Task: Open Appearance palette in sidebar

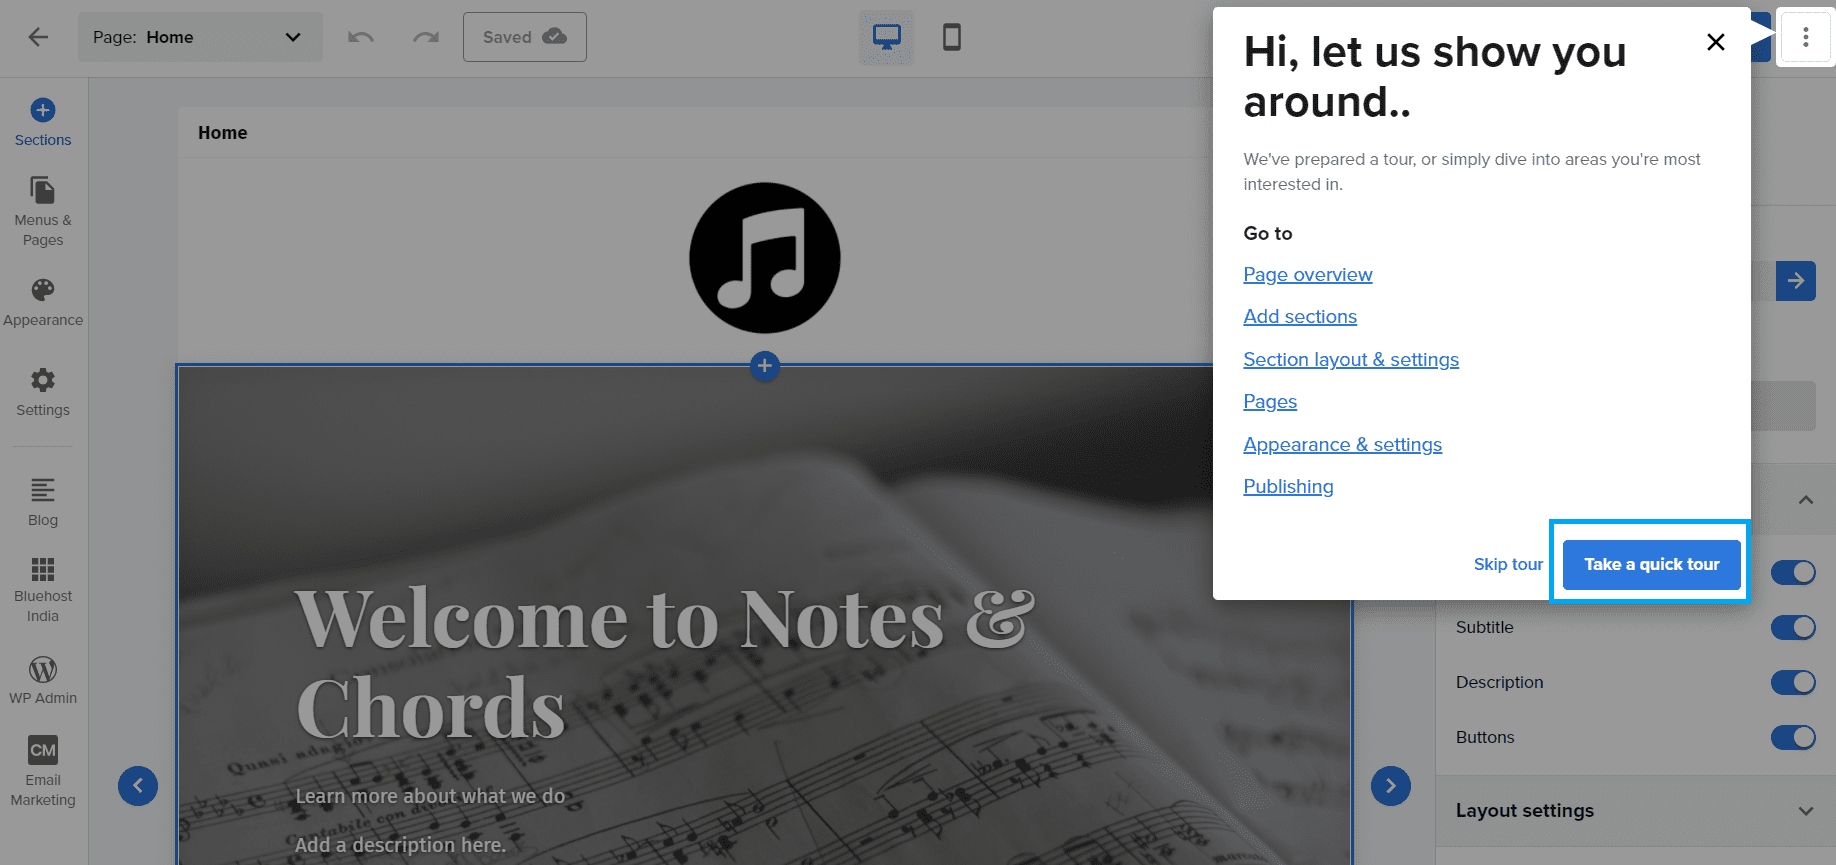Action: 43,303
